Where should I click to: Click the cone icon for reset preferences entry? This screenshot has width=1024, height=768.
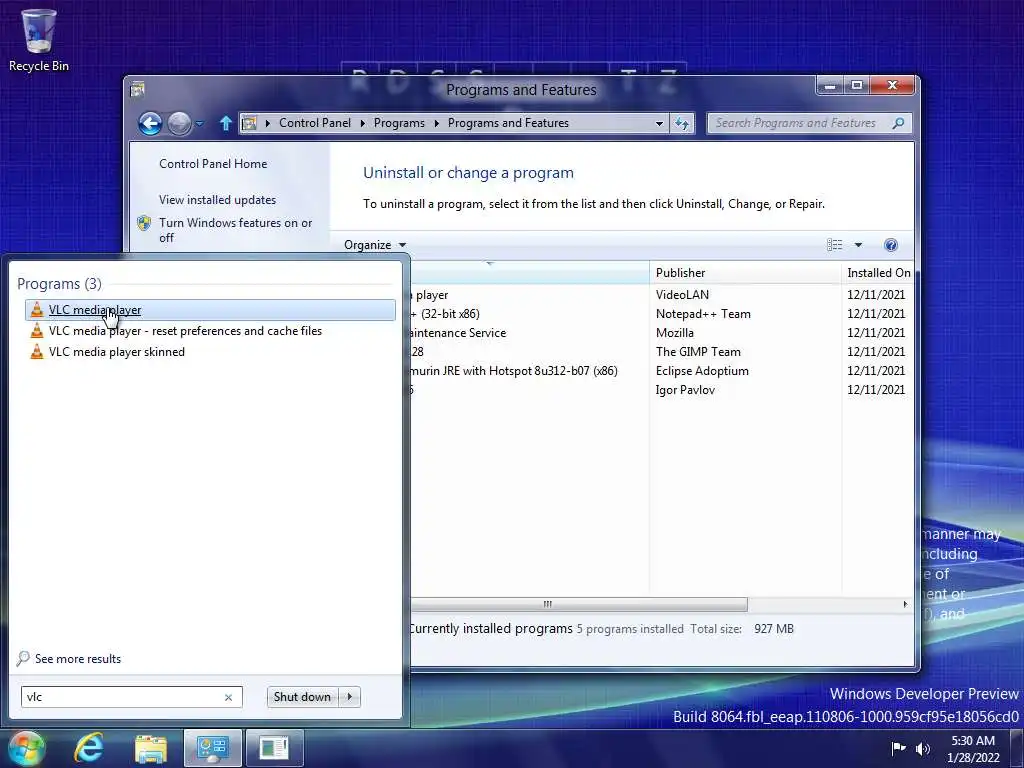point(37,331)
